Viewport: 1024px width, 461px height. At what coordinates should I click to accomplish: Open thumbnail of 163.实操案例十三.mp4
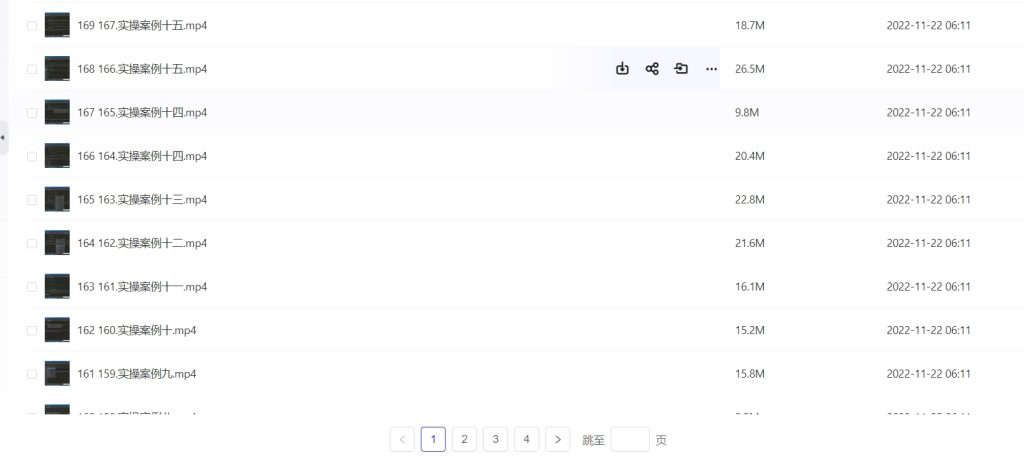pos(57,199)
